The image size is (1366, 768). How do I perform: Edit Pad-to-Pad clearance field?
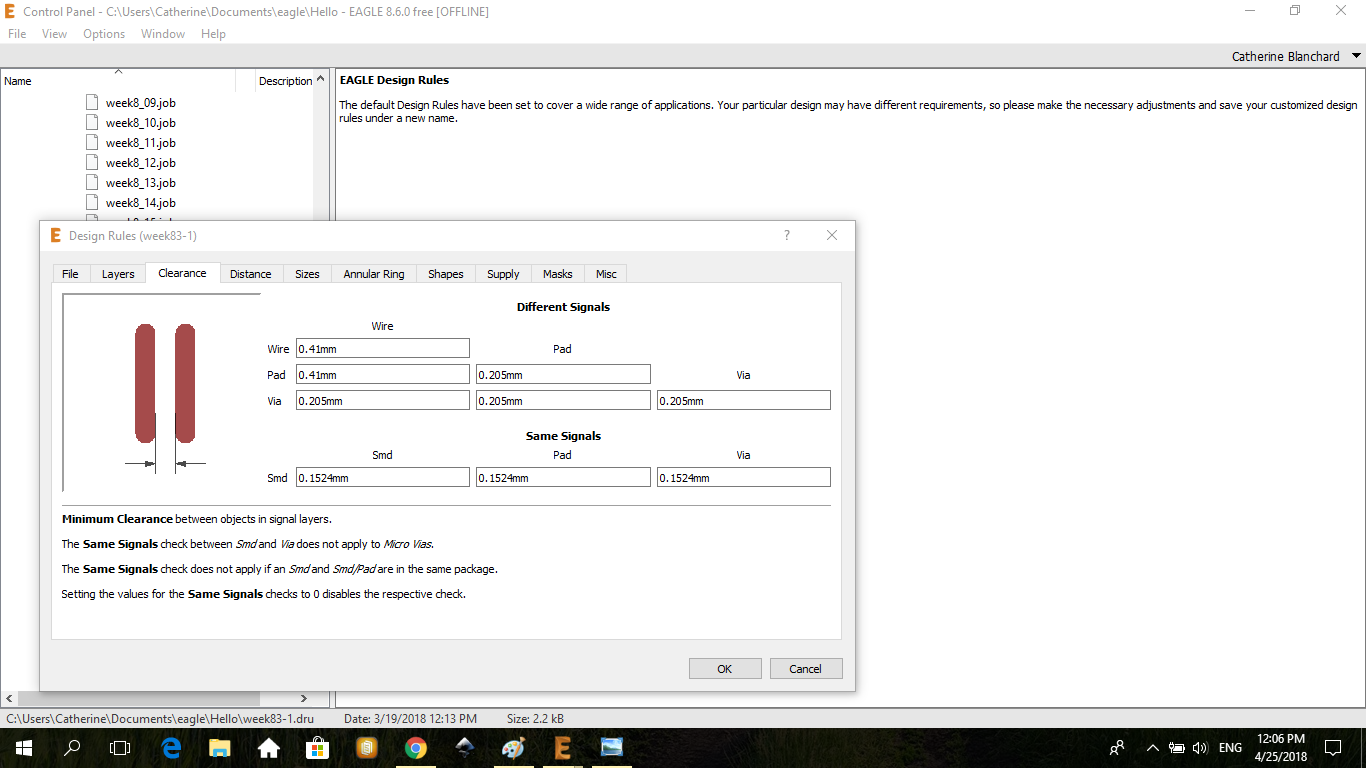pos(563,374)
